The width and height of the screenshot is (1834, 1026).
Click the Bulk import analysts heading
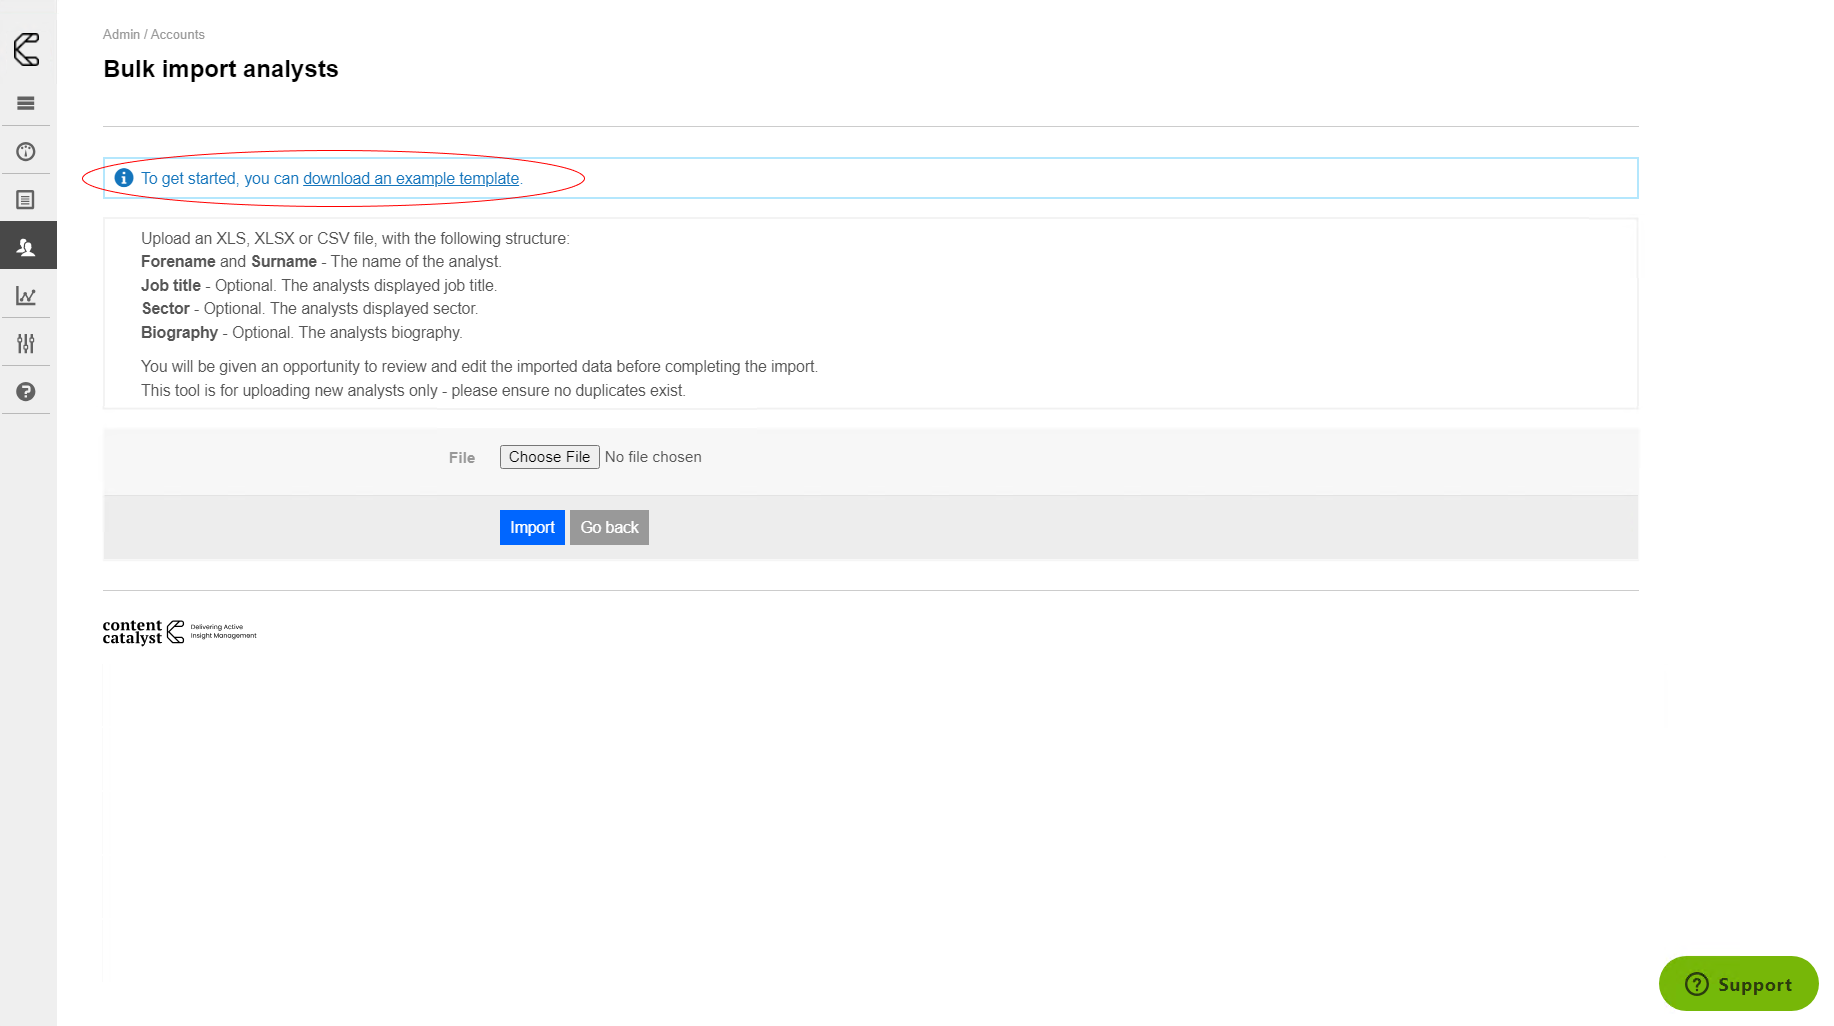(221, 69)
